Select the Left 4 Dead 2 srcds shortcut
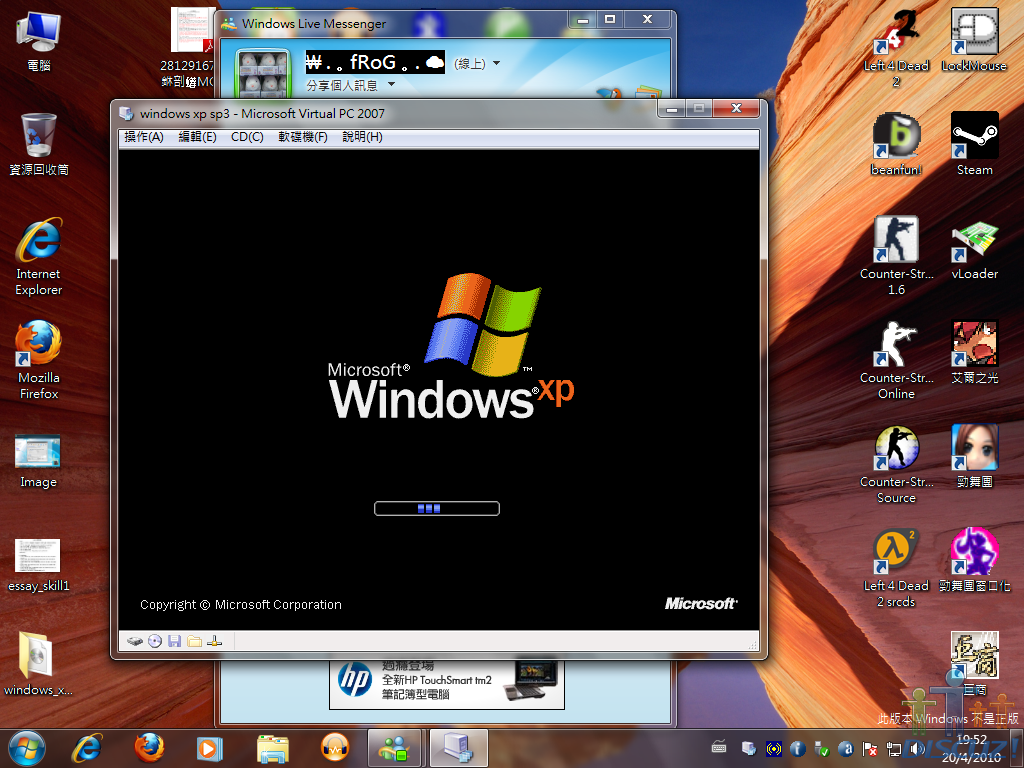Image resolution: width=1024 pixels, height=768 pixels. [x=896, y=569]
